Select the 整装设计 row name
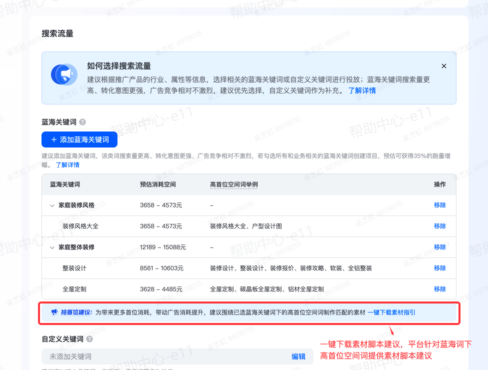The height and width of the screenshot is (370, 488). (74, 268)
